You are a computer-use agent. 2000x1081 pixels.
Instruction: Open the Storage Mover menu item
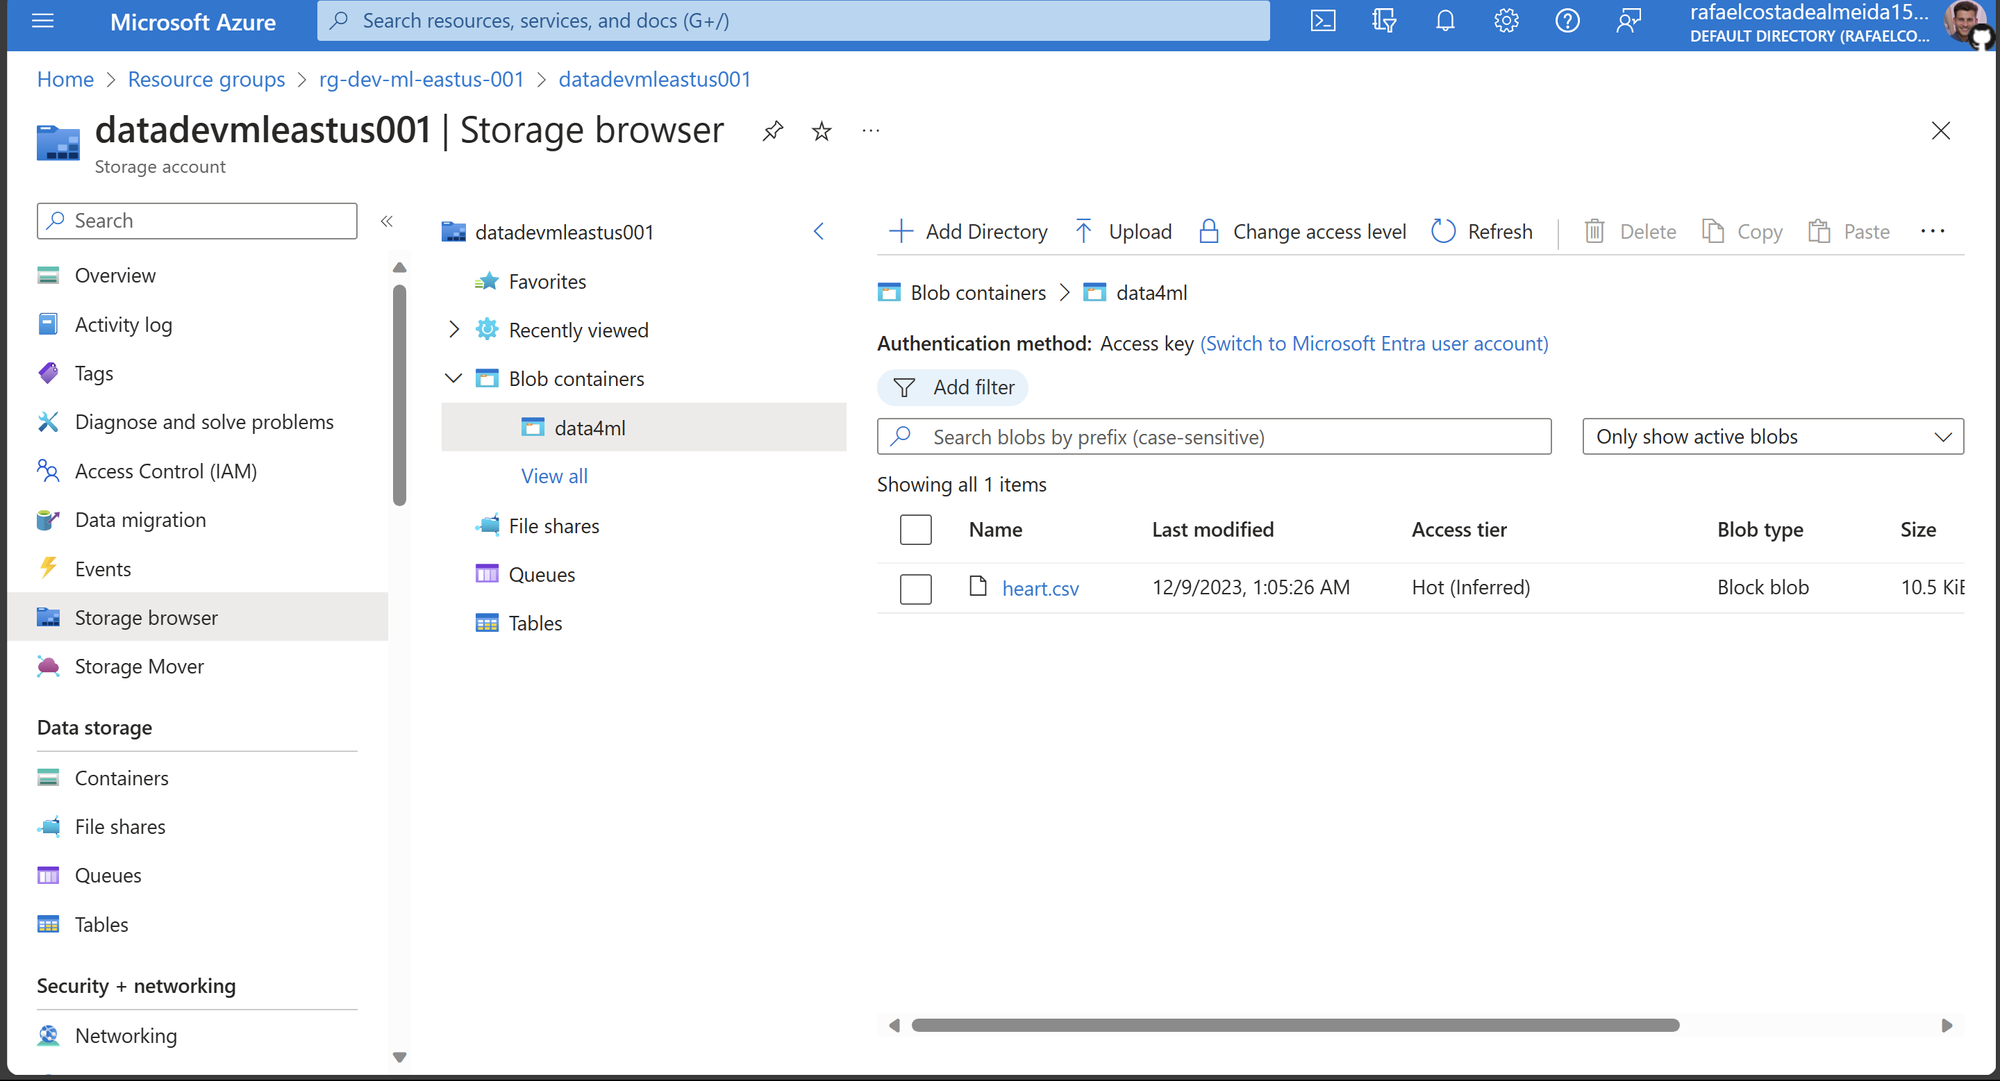click(x=140, y=664)
